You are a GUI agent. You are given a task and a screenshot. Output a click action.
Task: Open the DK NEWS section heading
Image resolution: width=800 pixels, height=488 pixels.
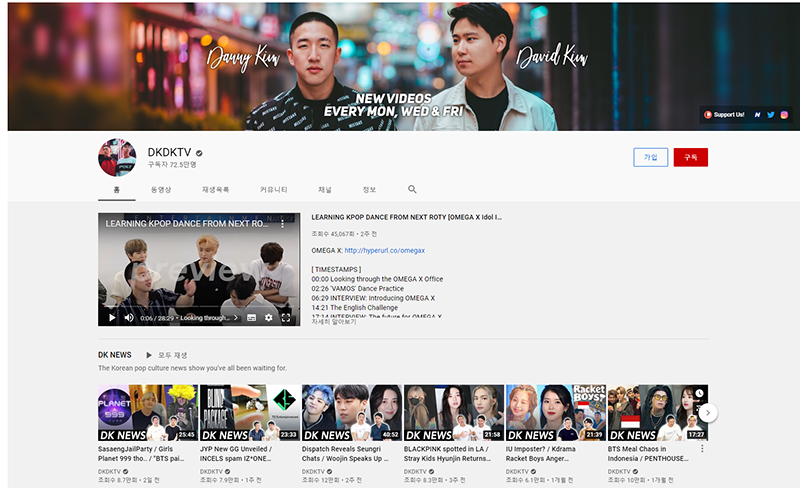tap(115, 355)
